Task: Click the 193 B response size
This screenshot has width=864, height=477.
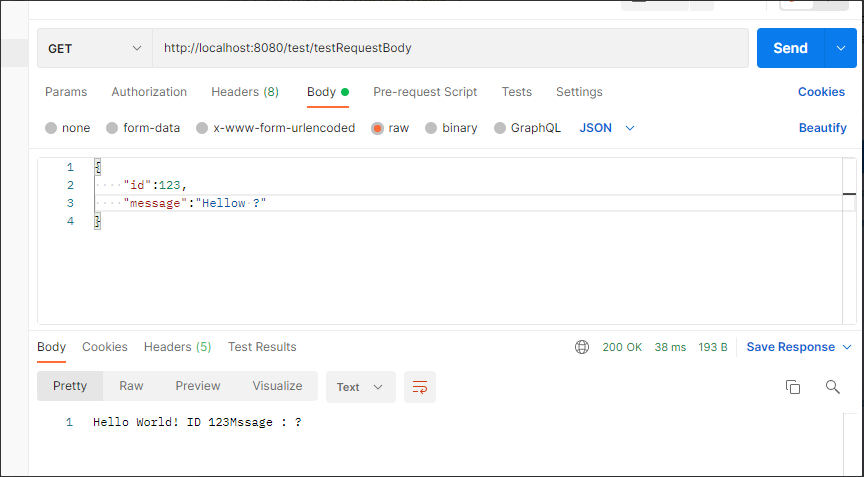Action: coord(712,347)
